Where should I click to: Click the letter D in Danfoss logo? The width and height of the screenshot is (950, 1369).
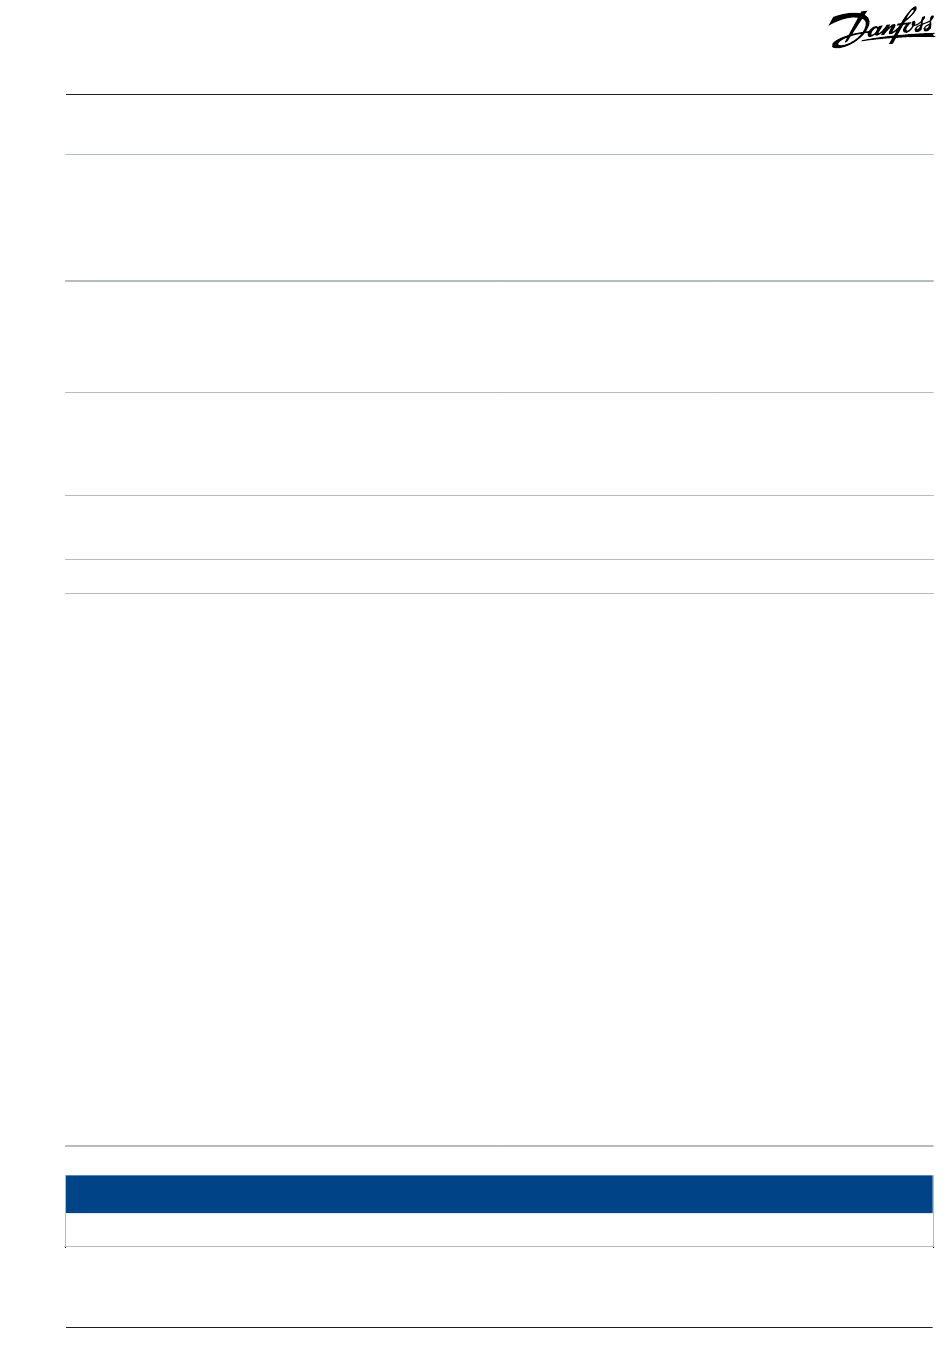(850, 30)
